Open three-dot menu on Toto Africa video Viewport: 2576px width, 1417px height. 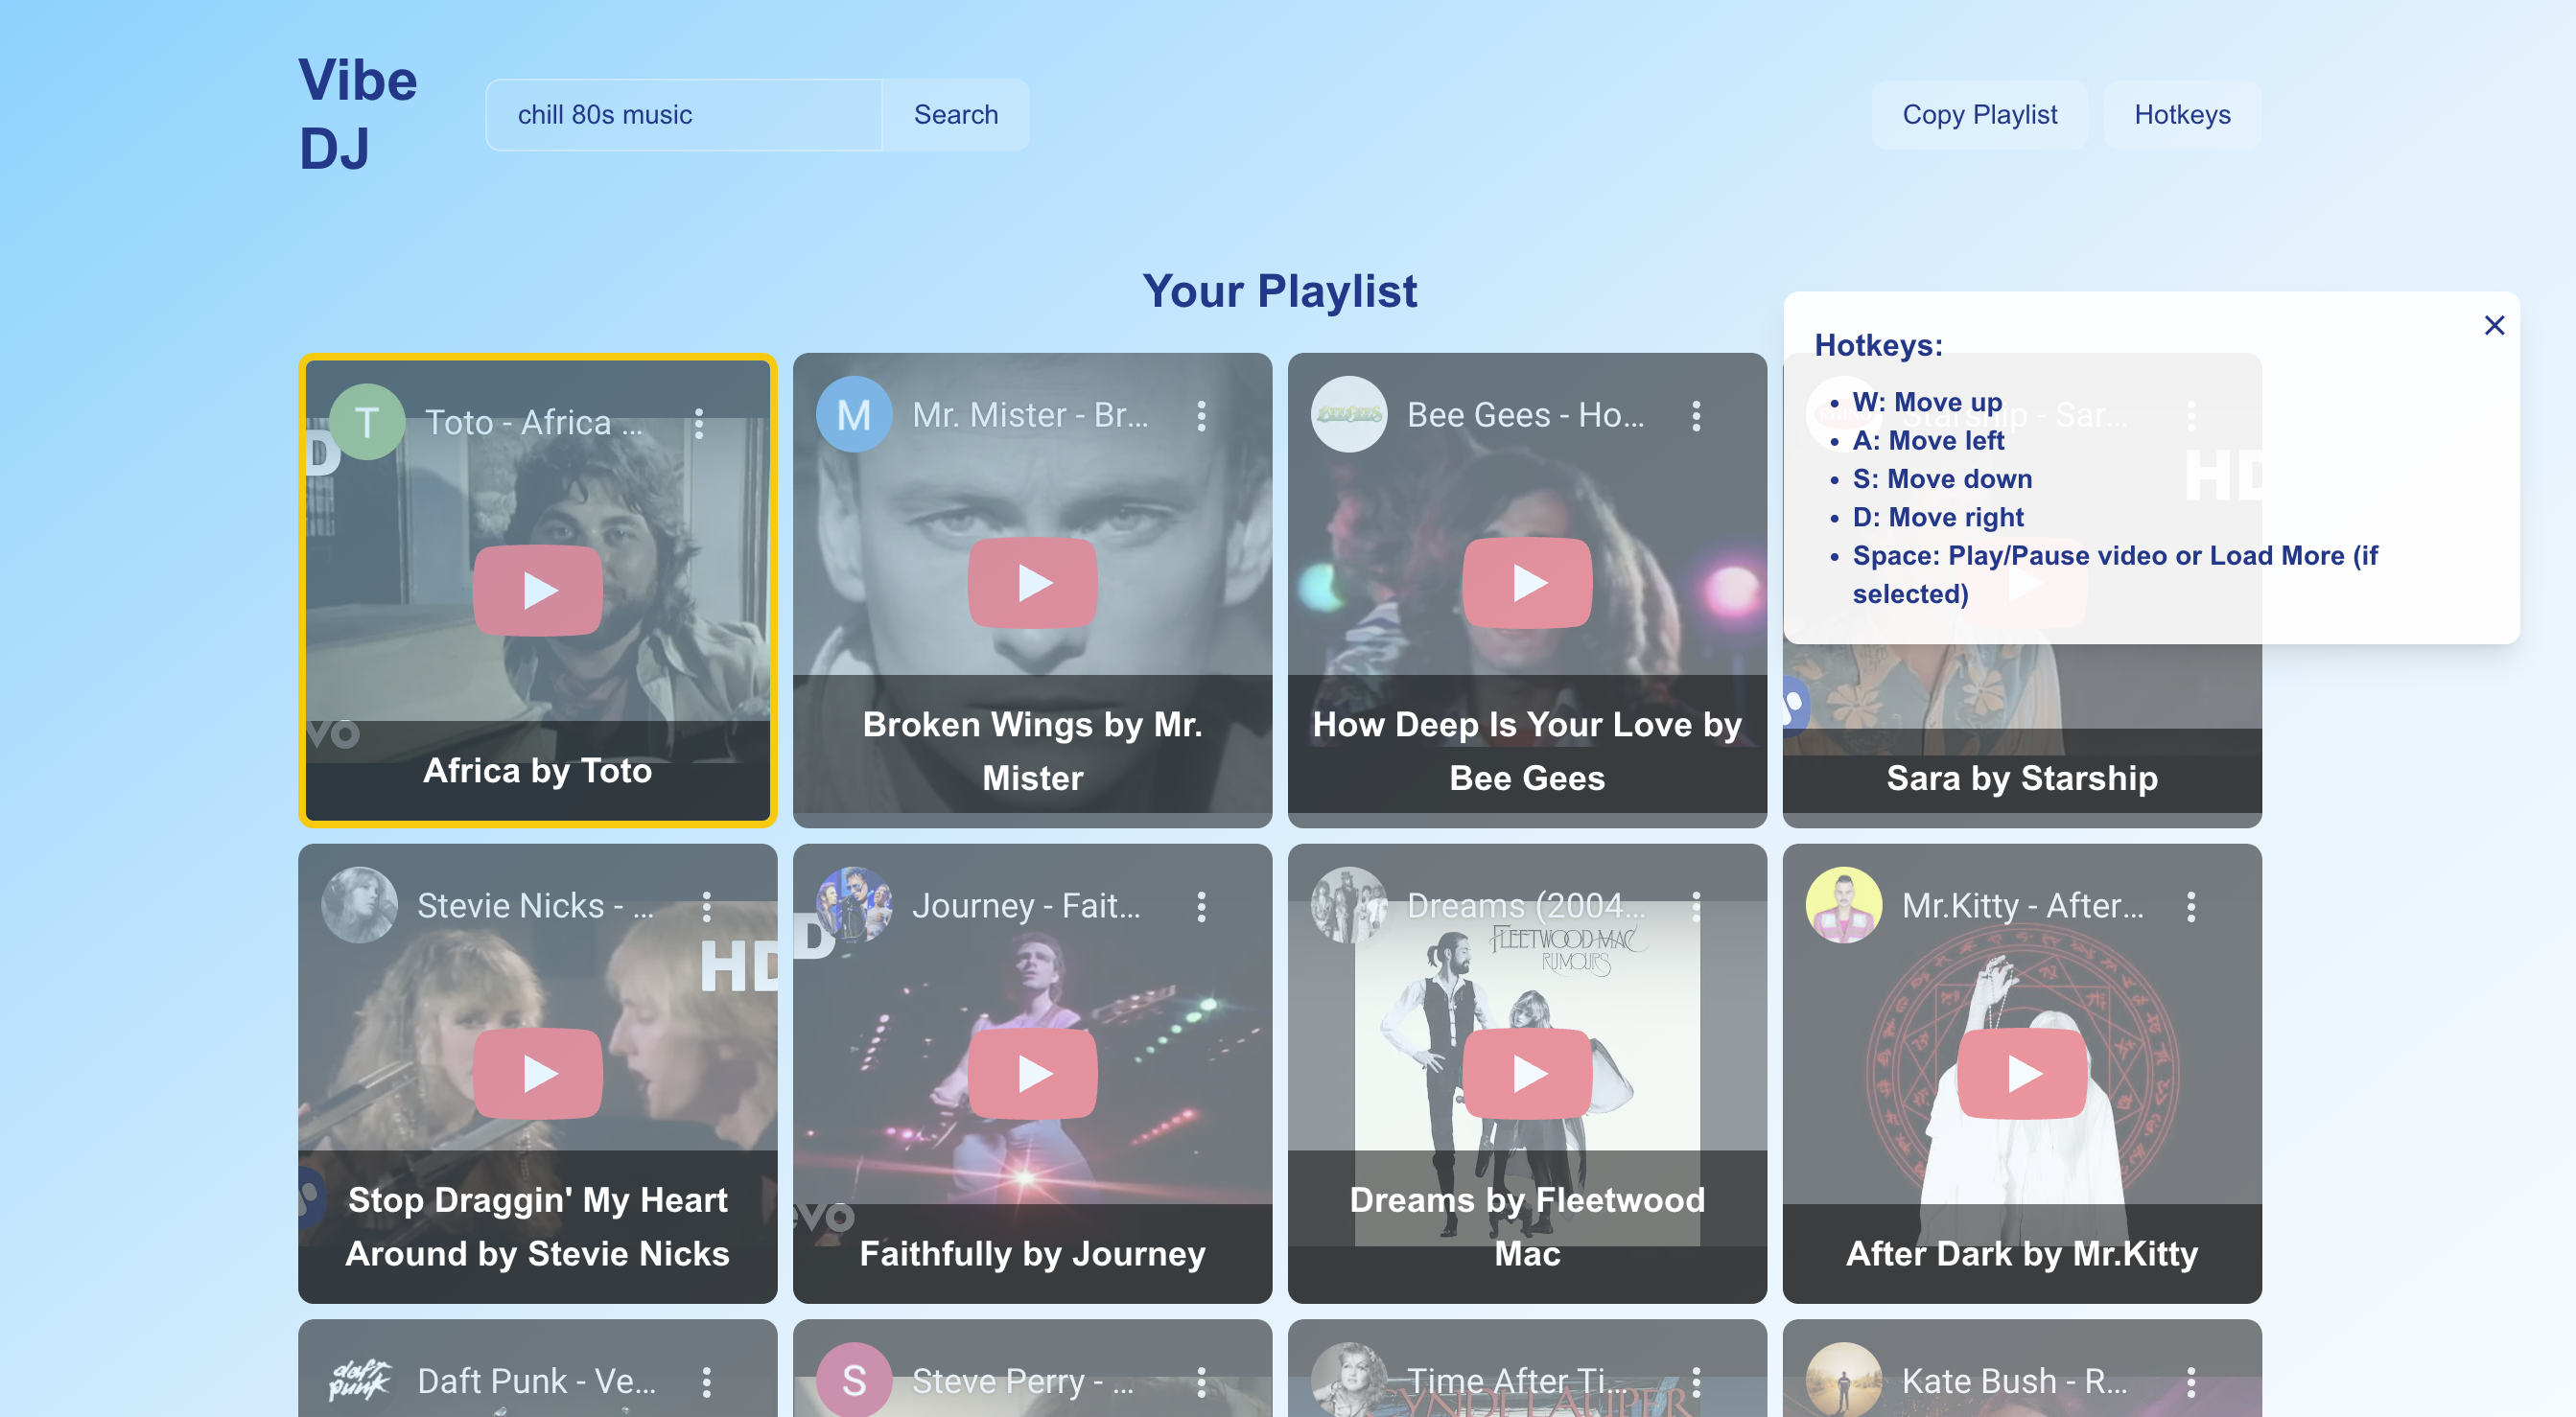point(699,423)
